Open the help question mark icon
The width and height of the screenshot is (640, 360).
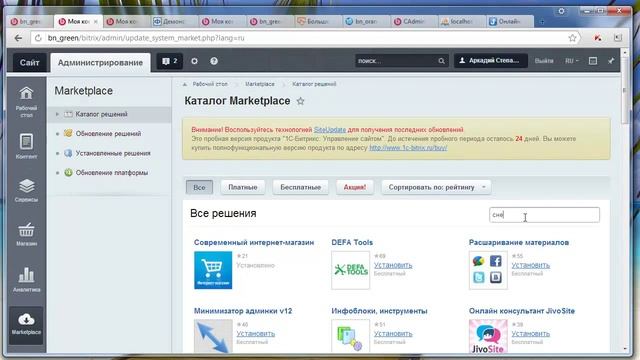point(214,61)
